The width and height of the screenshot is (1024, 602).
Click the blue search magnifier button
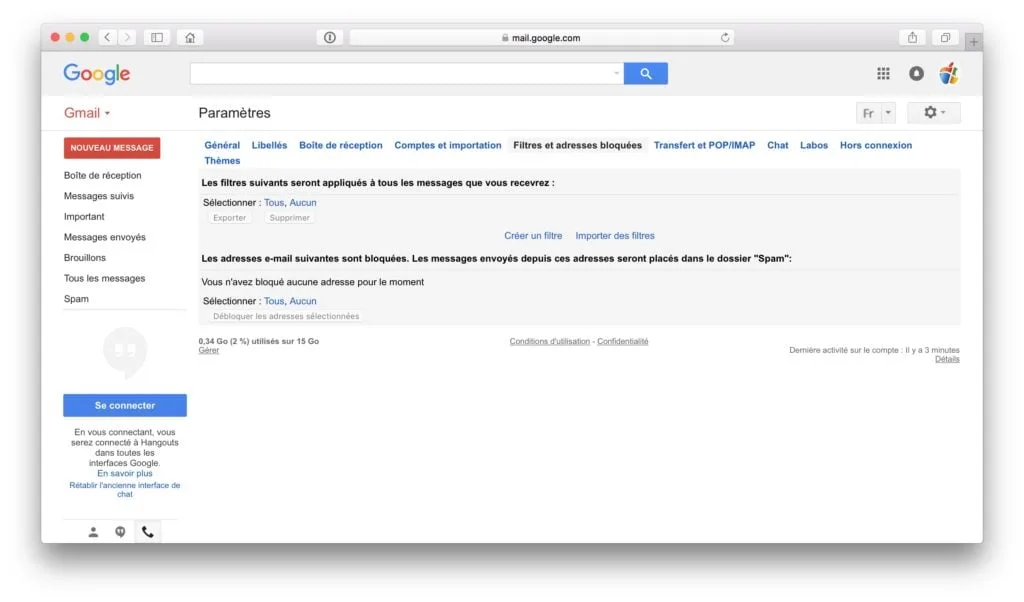[x=645, y=73]
